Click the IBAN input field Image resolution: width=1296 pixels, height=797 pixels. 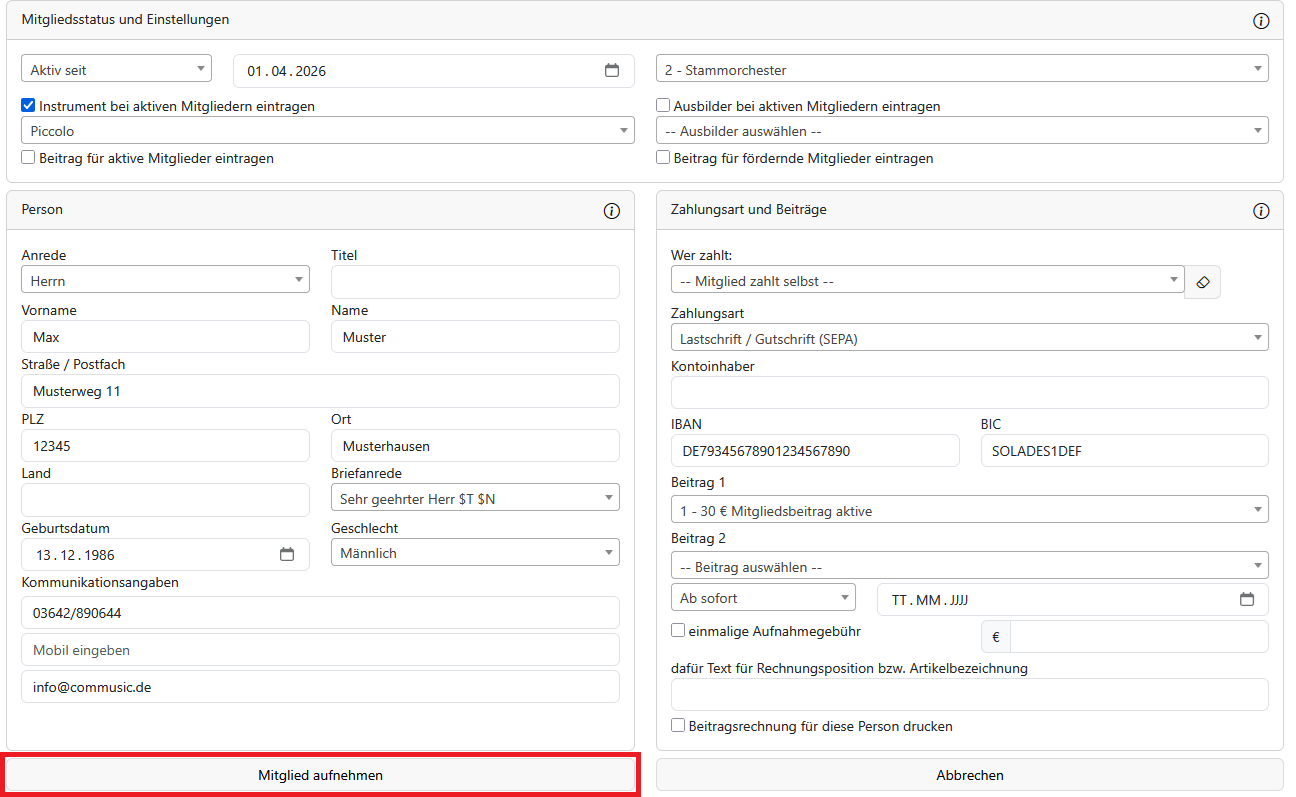[815, 451]
